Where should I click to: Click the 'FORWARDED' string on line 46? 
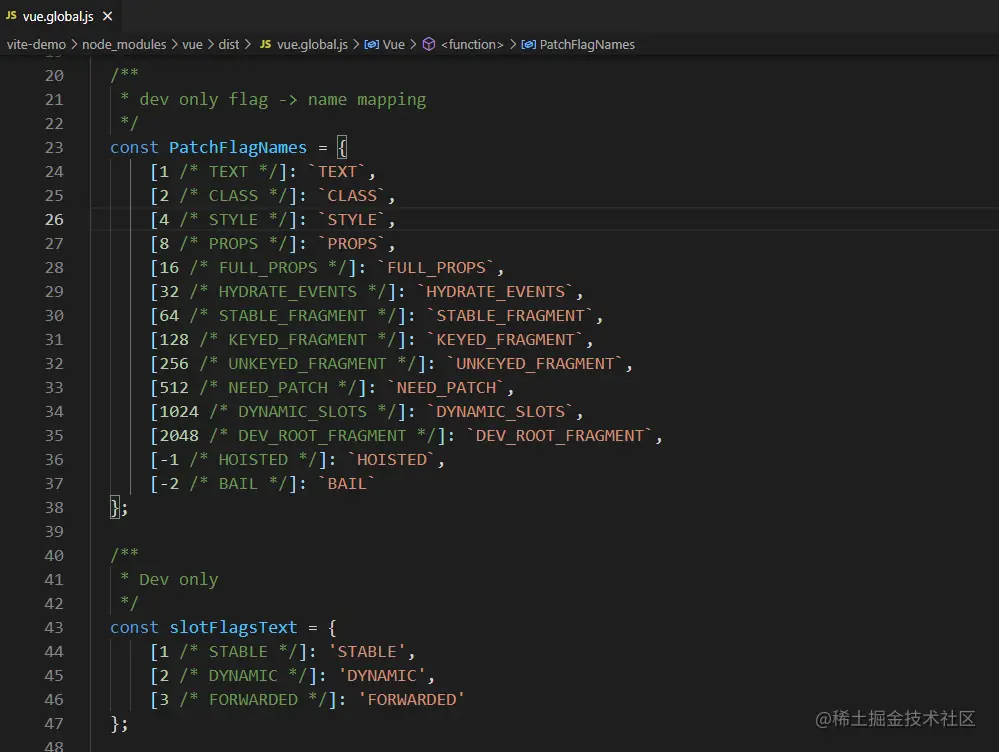click(x=411, y=700)
